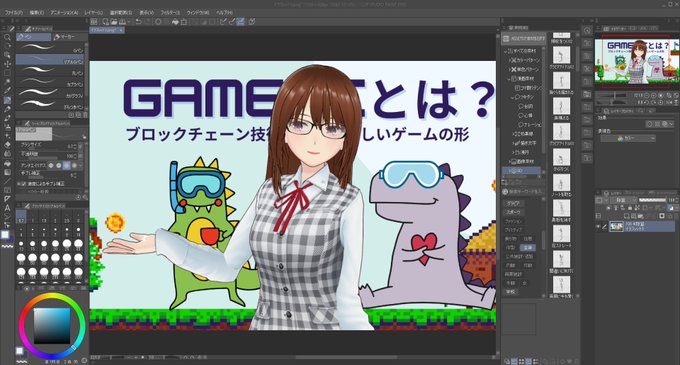The image size is (680, 365).
Task: Click the first tag button in tag list
Action: (513, 203)
